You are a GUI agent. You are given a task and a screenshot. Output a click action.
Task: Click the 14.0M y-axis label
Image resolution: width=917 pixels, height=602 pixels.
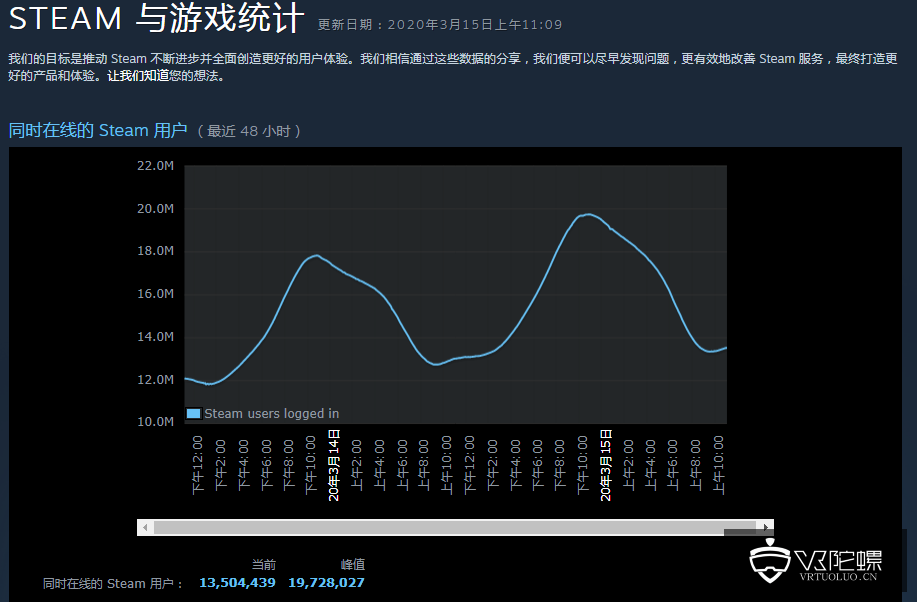click(156, 336)
